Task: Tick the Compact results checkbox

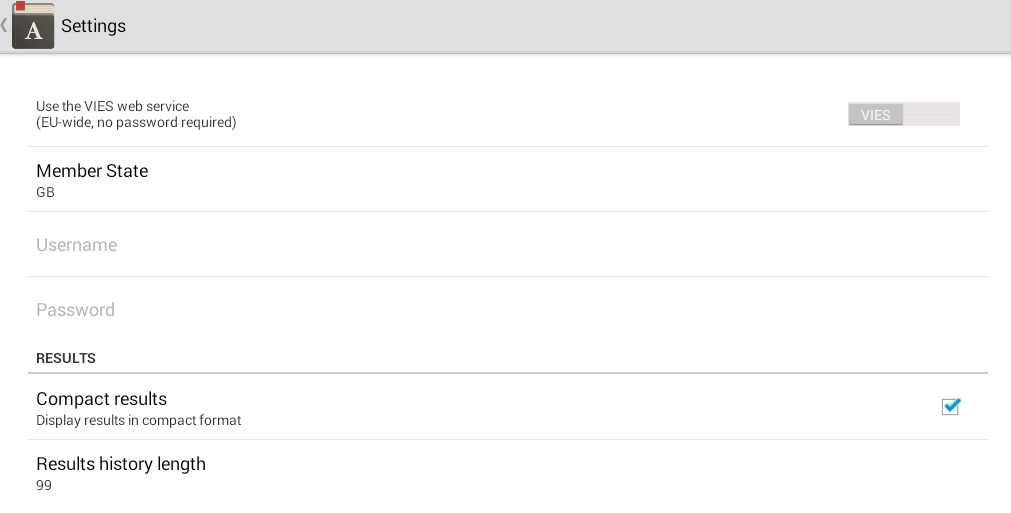Action: click(950, 407)
